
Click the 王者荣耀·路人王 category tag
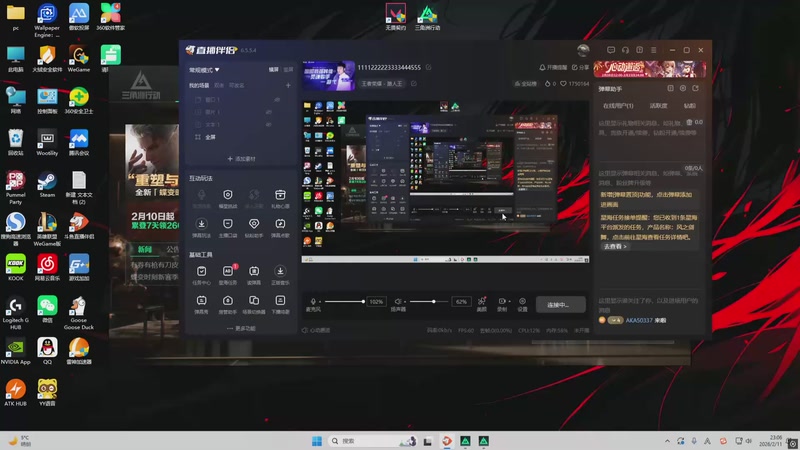[x=381, y=84]
